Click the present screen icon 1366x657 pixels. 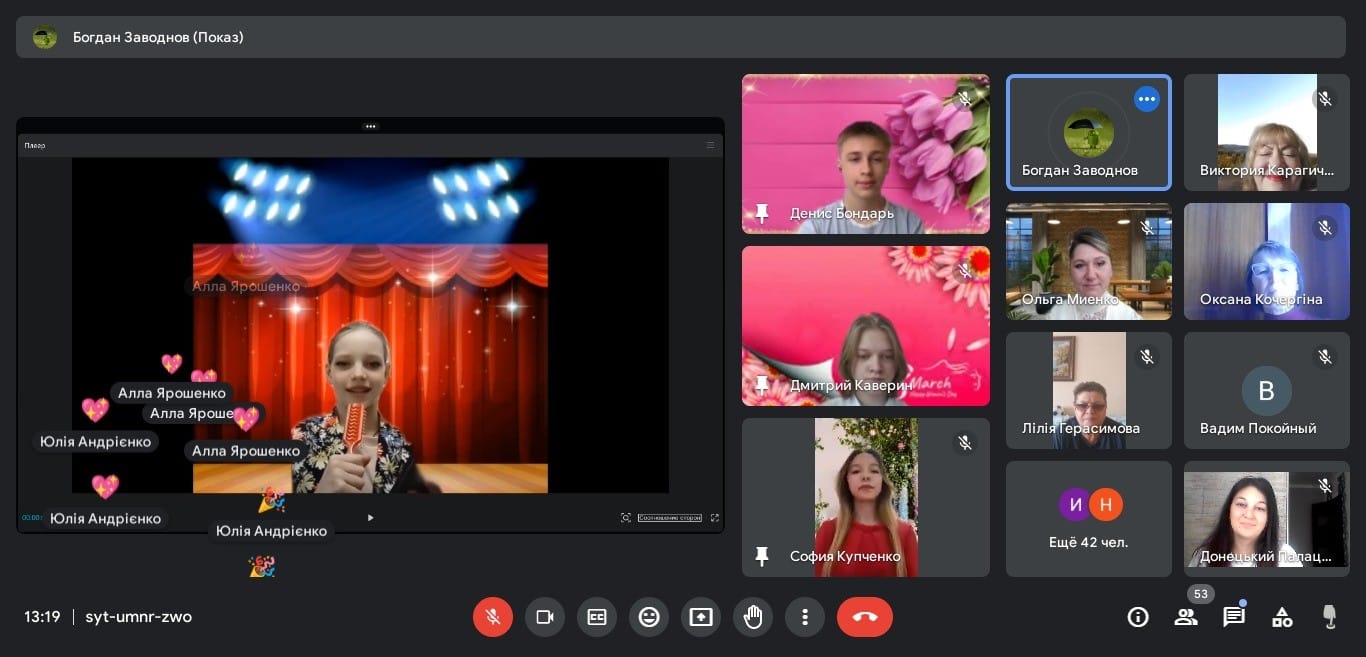[701, 617]
